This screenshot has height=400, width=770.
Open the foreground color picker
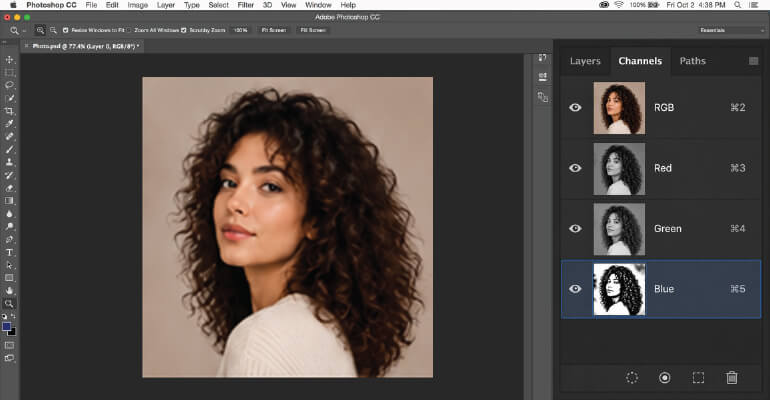coord(6,326)
